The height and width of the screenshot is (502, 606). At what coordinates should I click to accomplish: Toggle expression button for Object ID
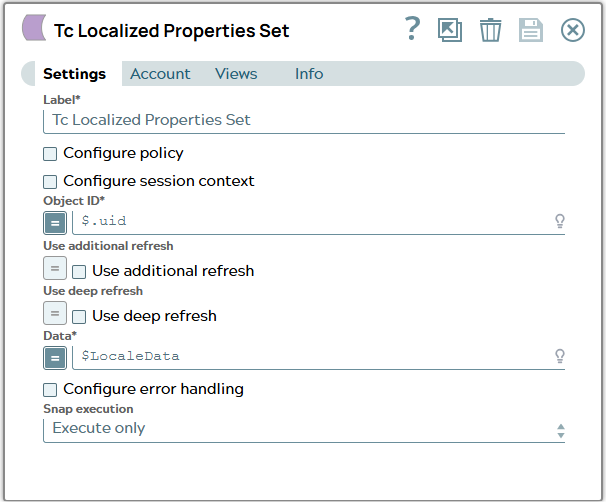(55, 223)
